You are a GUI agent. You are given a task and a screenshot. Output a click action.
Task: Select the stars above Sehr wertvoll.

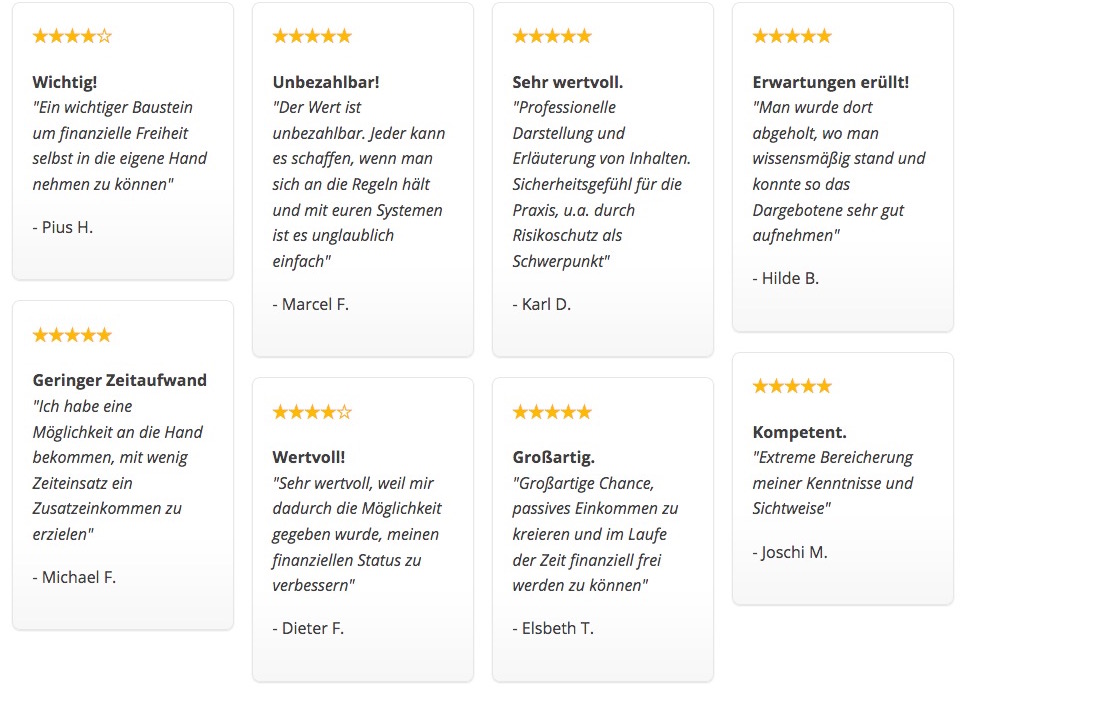552,36
